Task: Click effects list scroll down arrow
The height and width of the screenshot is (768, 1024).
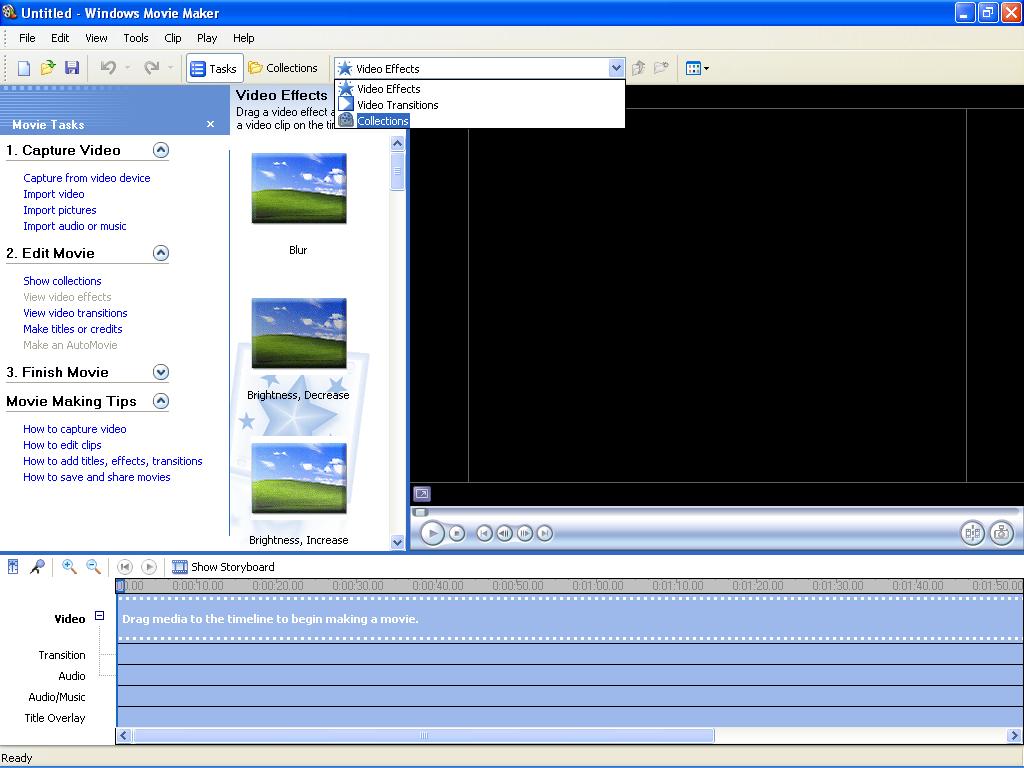Action: [397, 542]
